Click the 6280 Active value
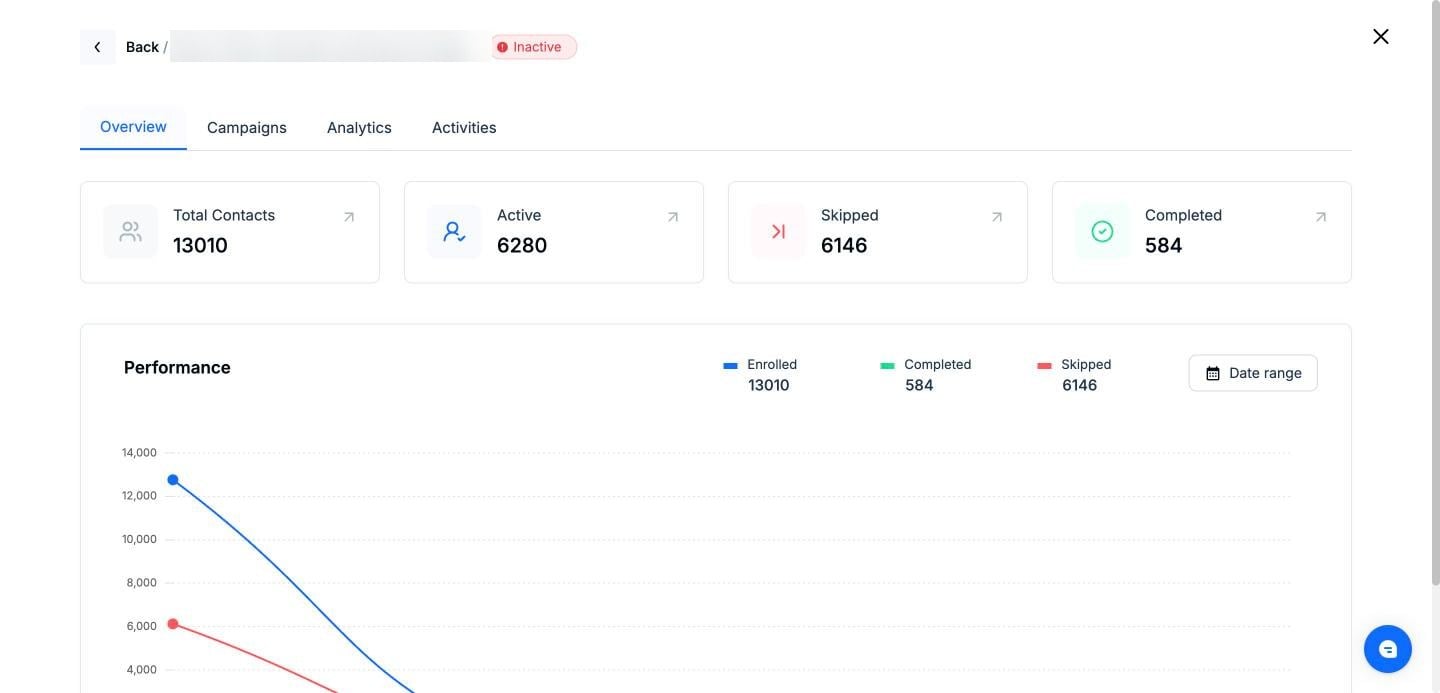Screen dimensions: 1440x693 click(522, 246)
